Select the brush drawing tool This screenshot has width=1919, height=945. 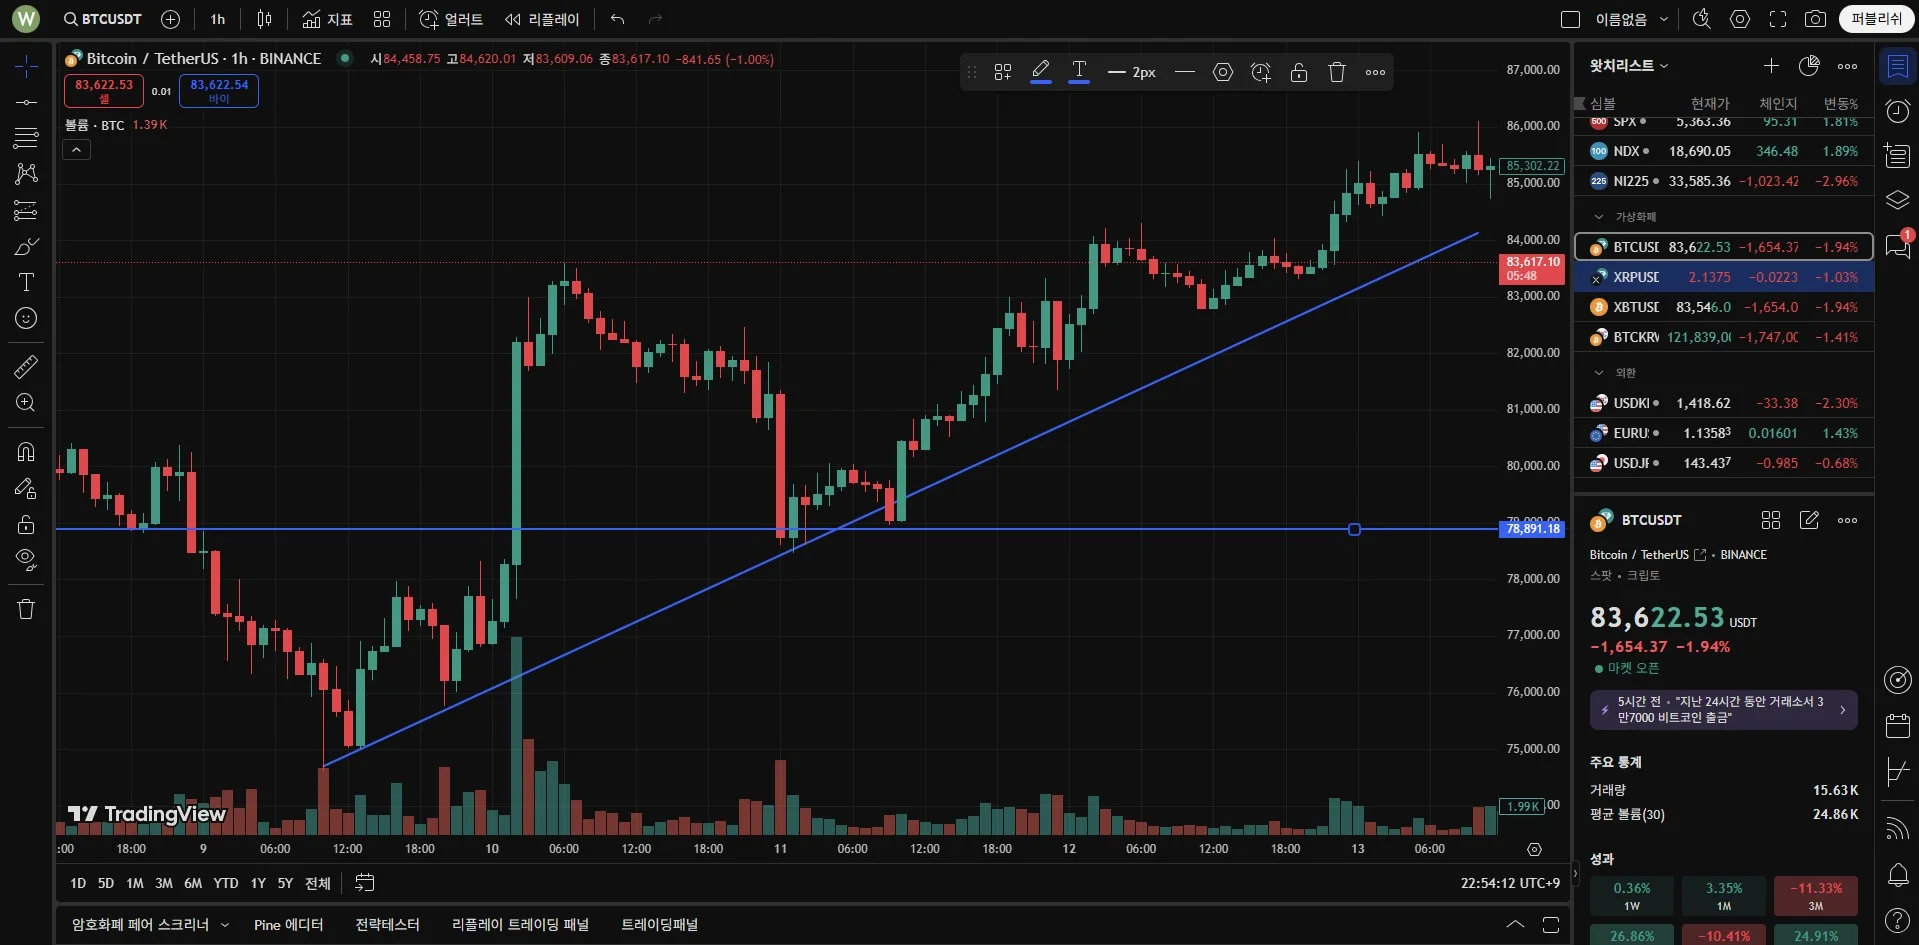pos(26,246)
